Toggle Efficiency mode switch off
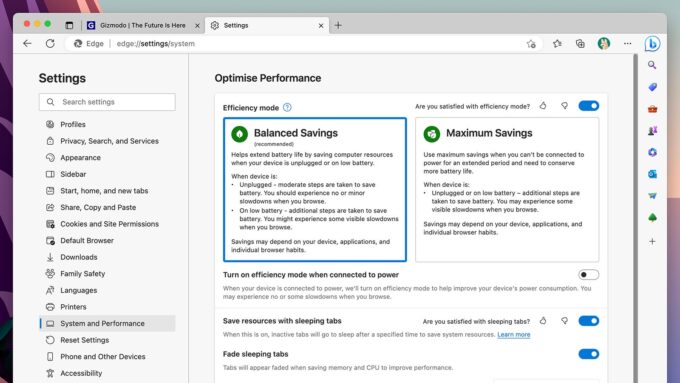Viewport: 680px width, 383px height. click(588, 106)
